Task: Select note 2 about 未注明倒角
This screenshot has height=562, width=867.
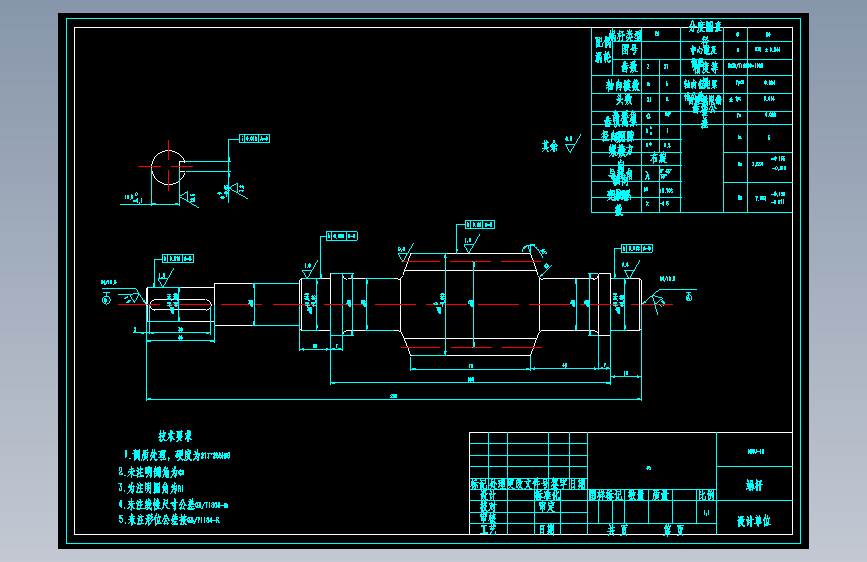Action: pyautogui.click(x=151, y=472)
